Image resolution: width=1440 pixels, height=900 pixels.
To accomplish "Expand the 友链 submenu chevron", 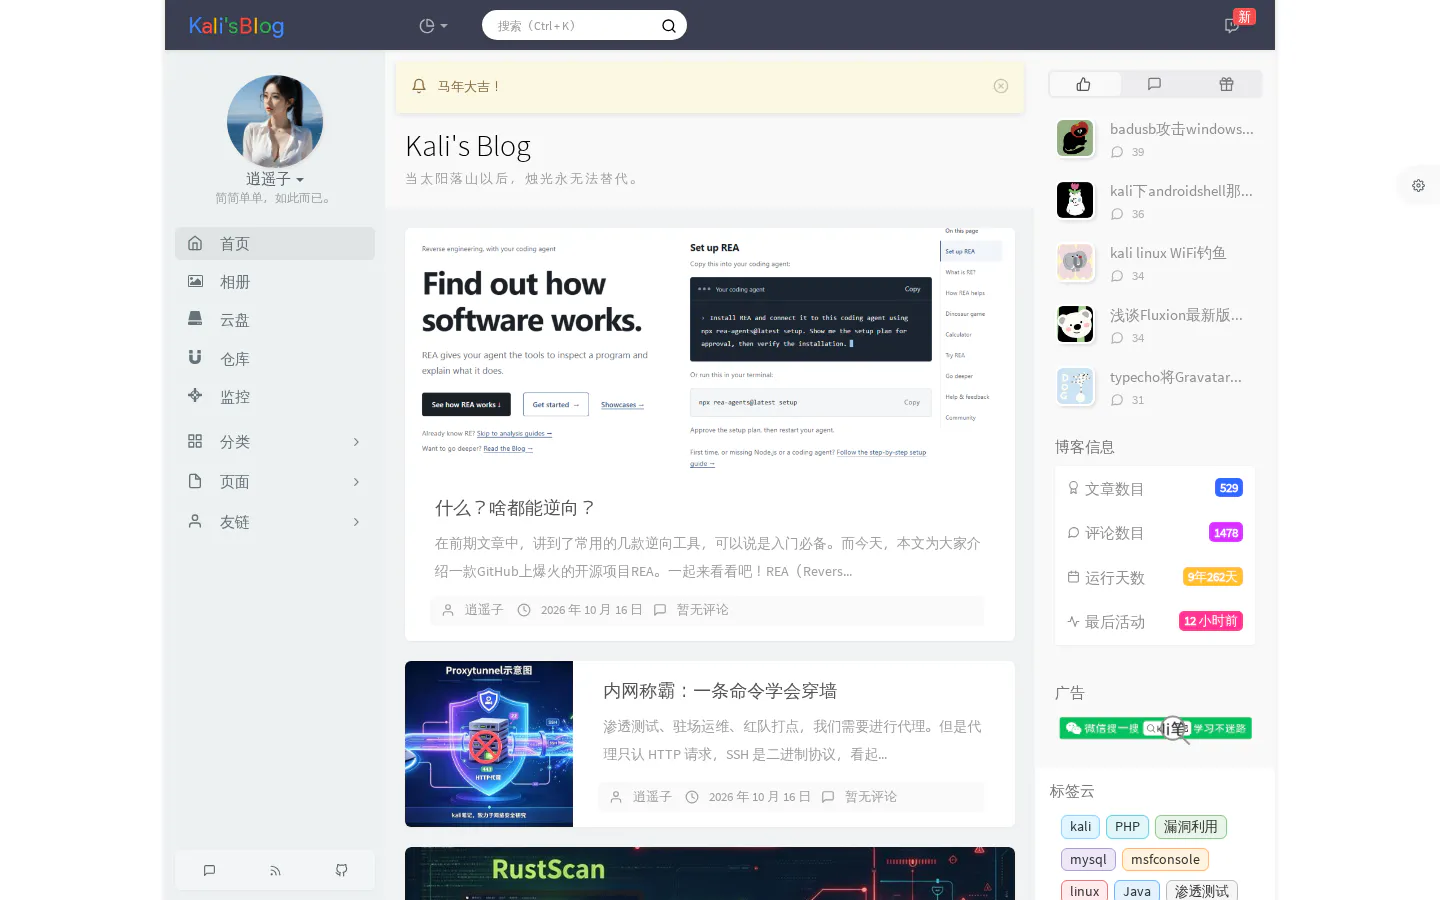I will coord(356,522).
